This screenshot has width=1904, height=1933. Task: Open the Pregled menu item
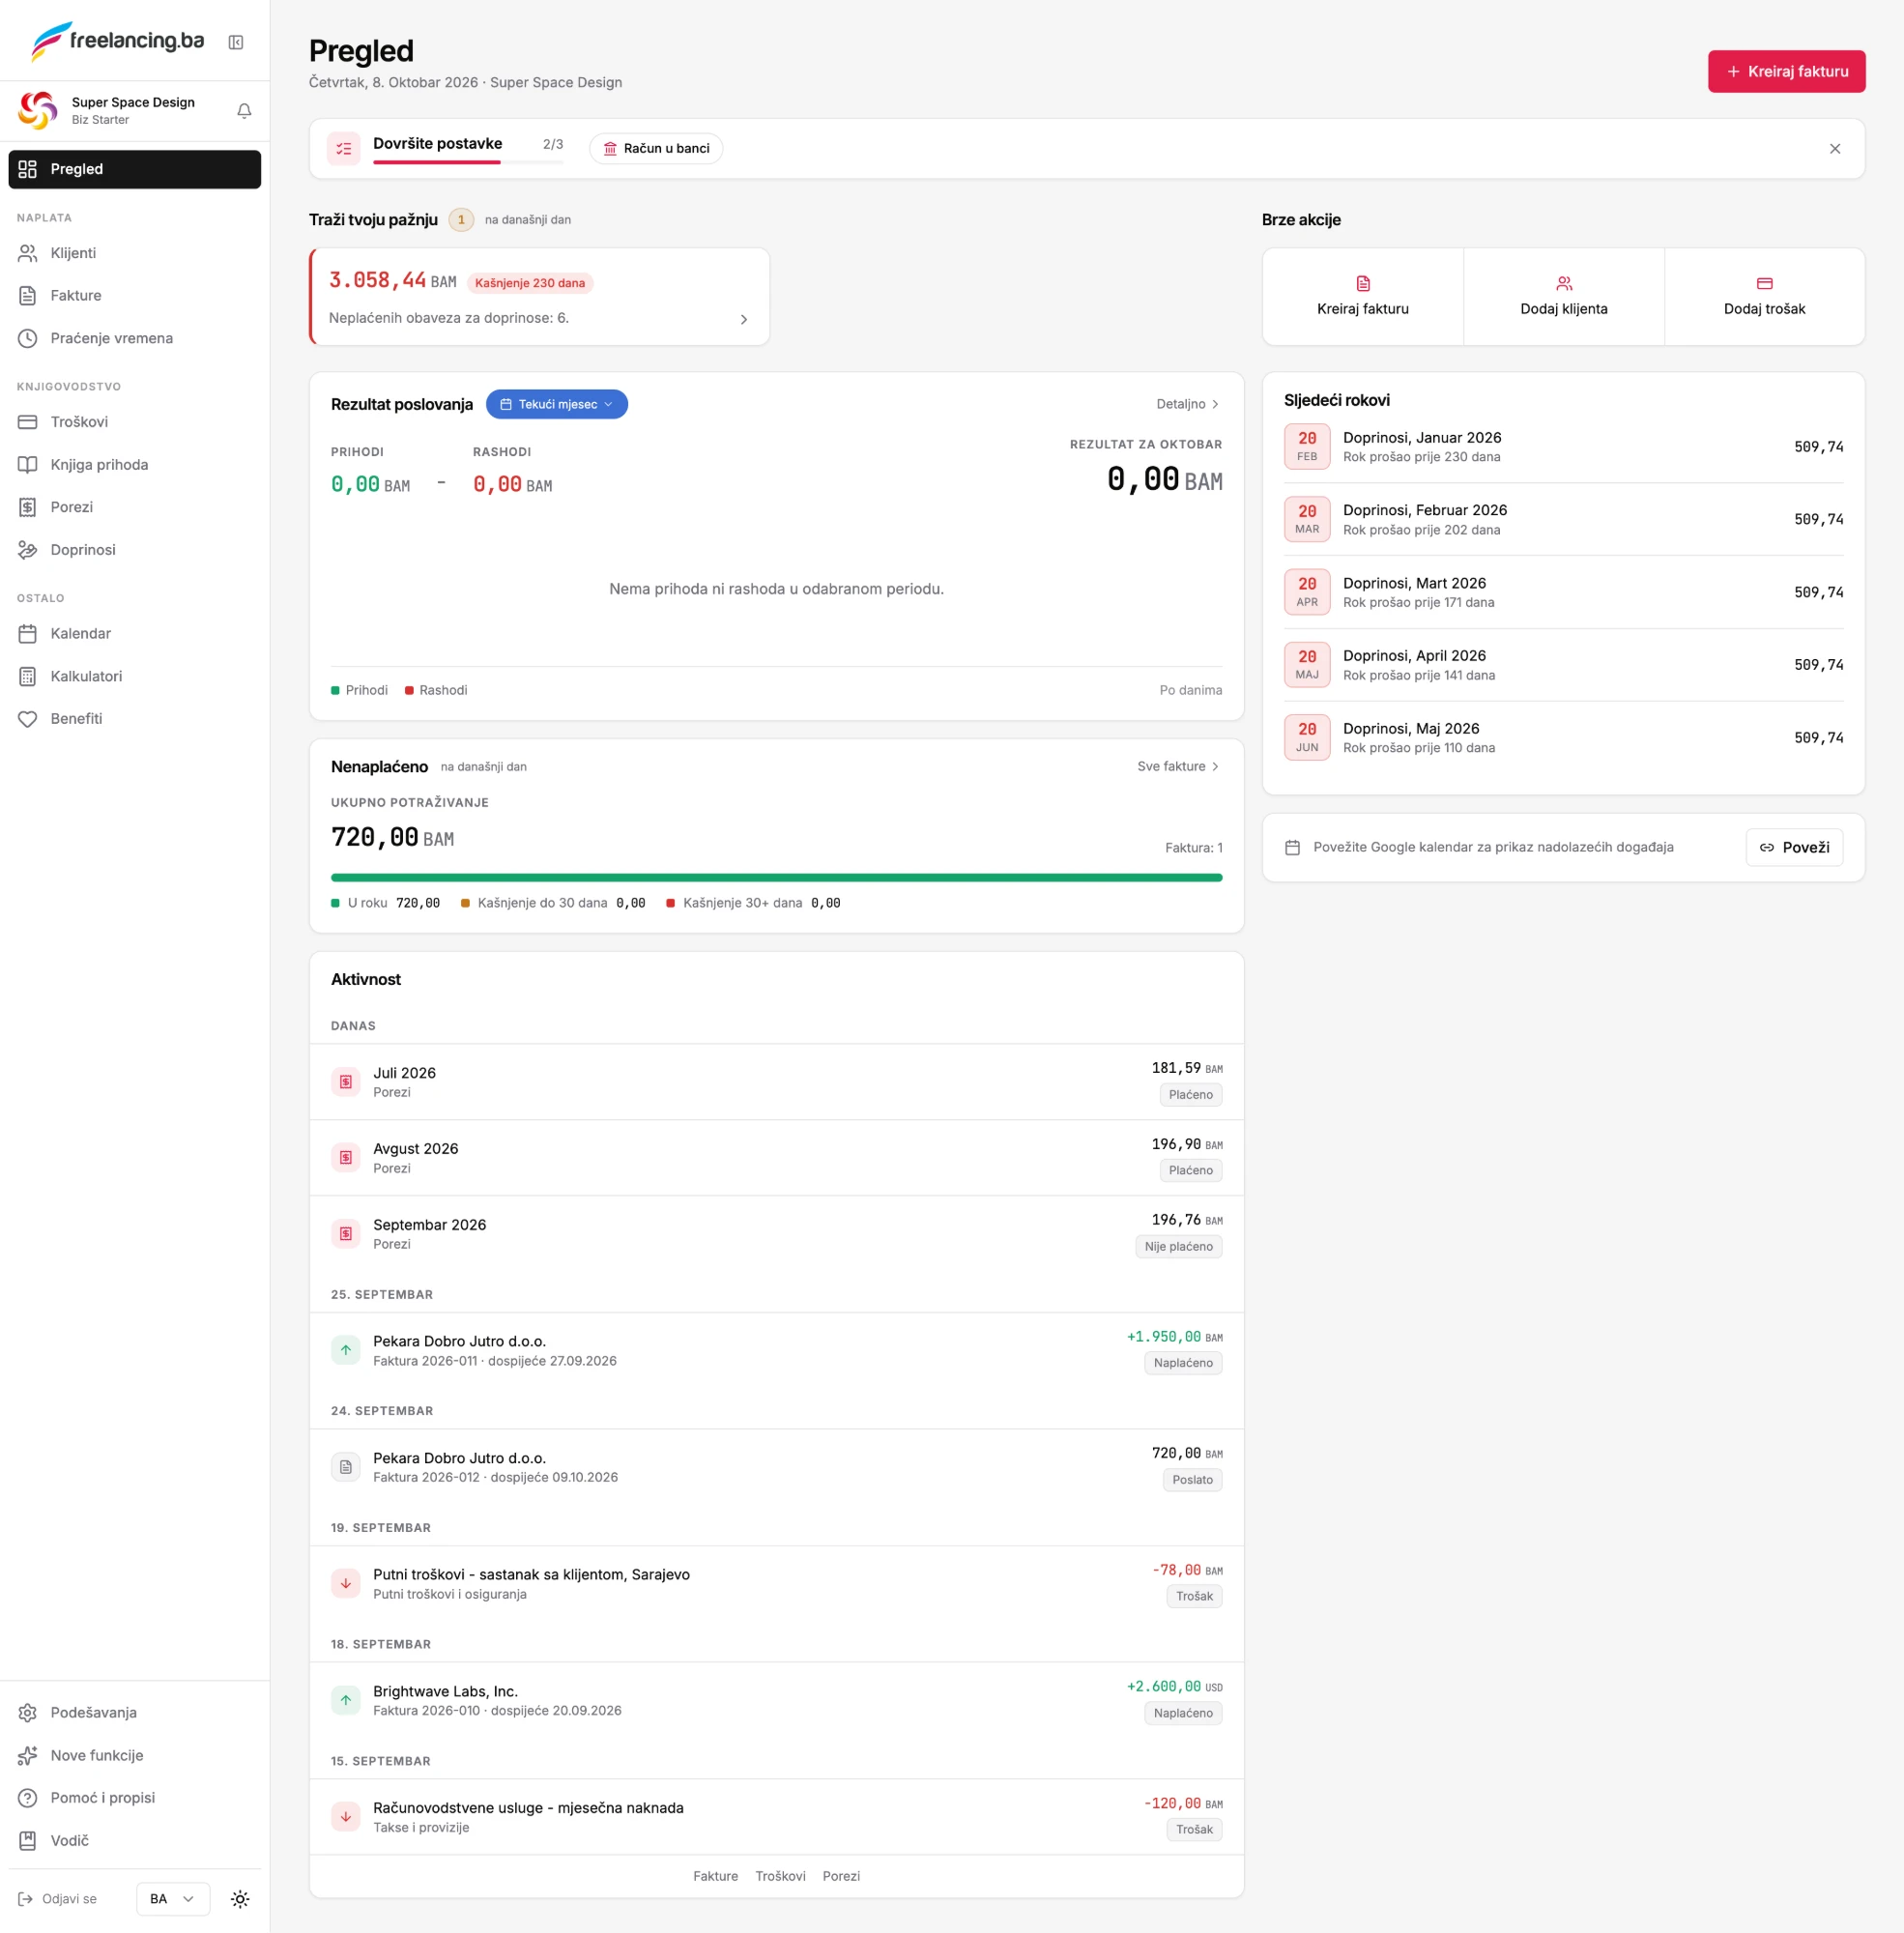(135, 169)
